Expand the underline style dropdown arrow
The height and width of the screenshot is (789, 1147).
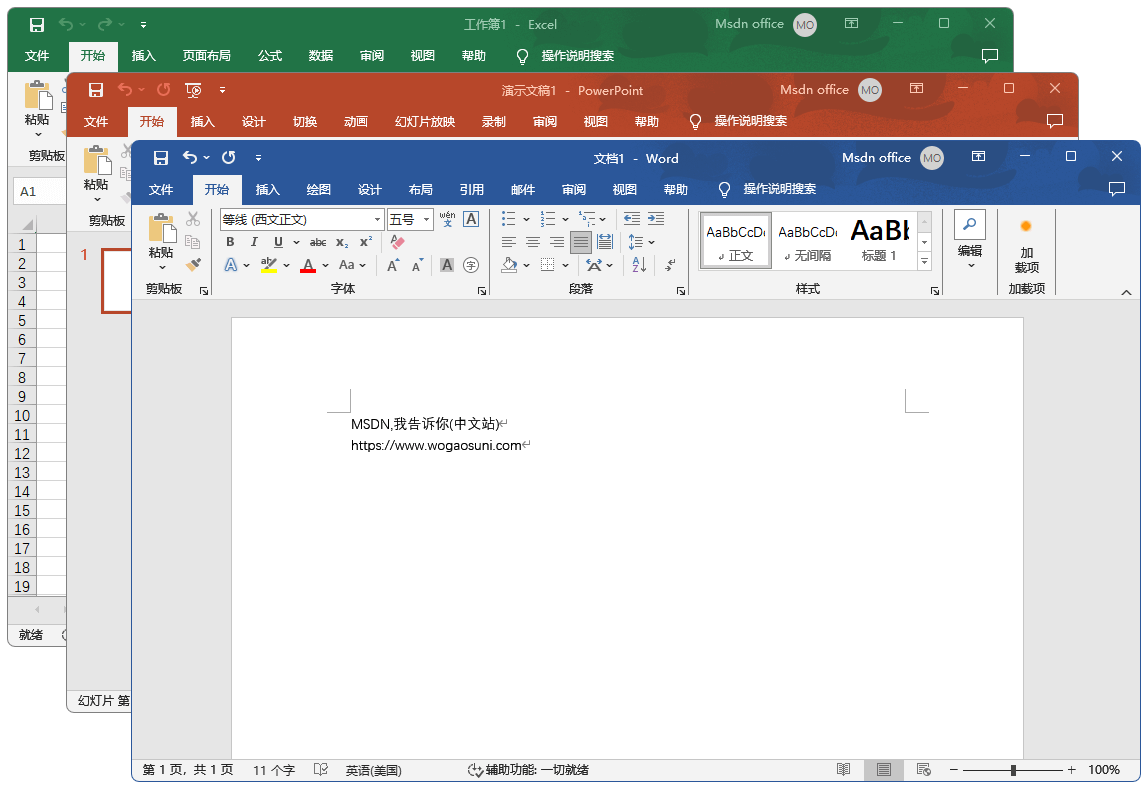296,243
